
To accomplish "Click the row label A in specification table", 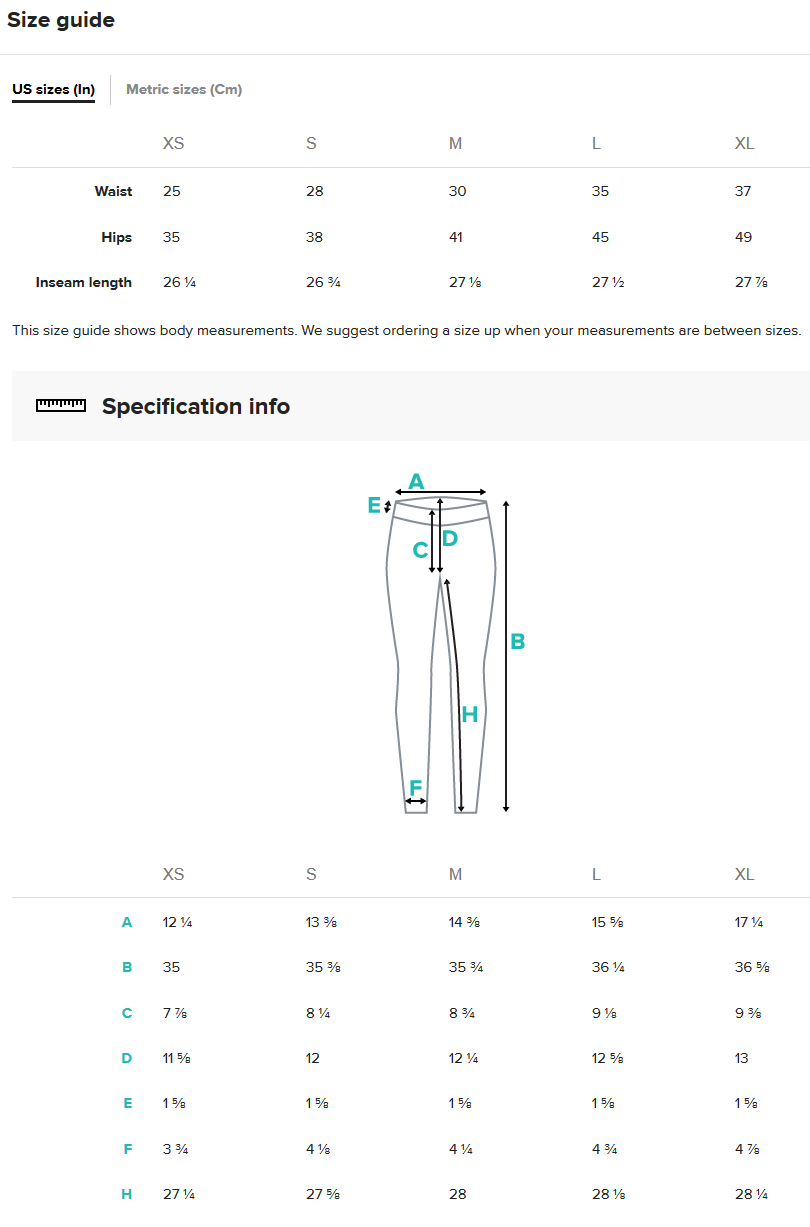I will coord(127,922).
